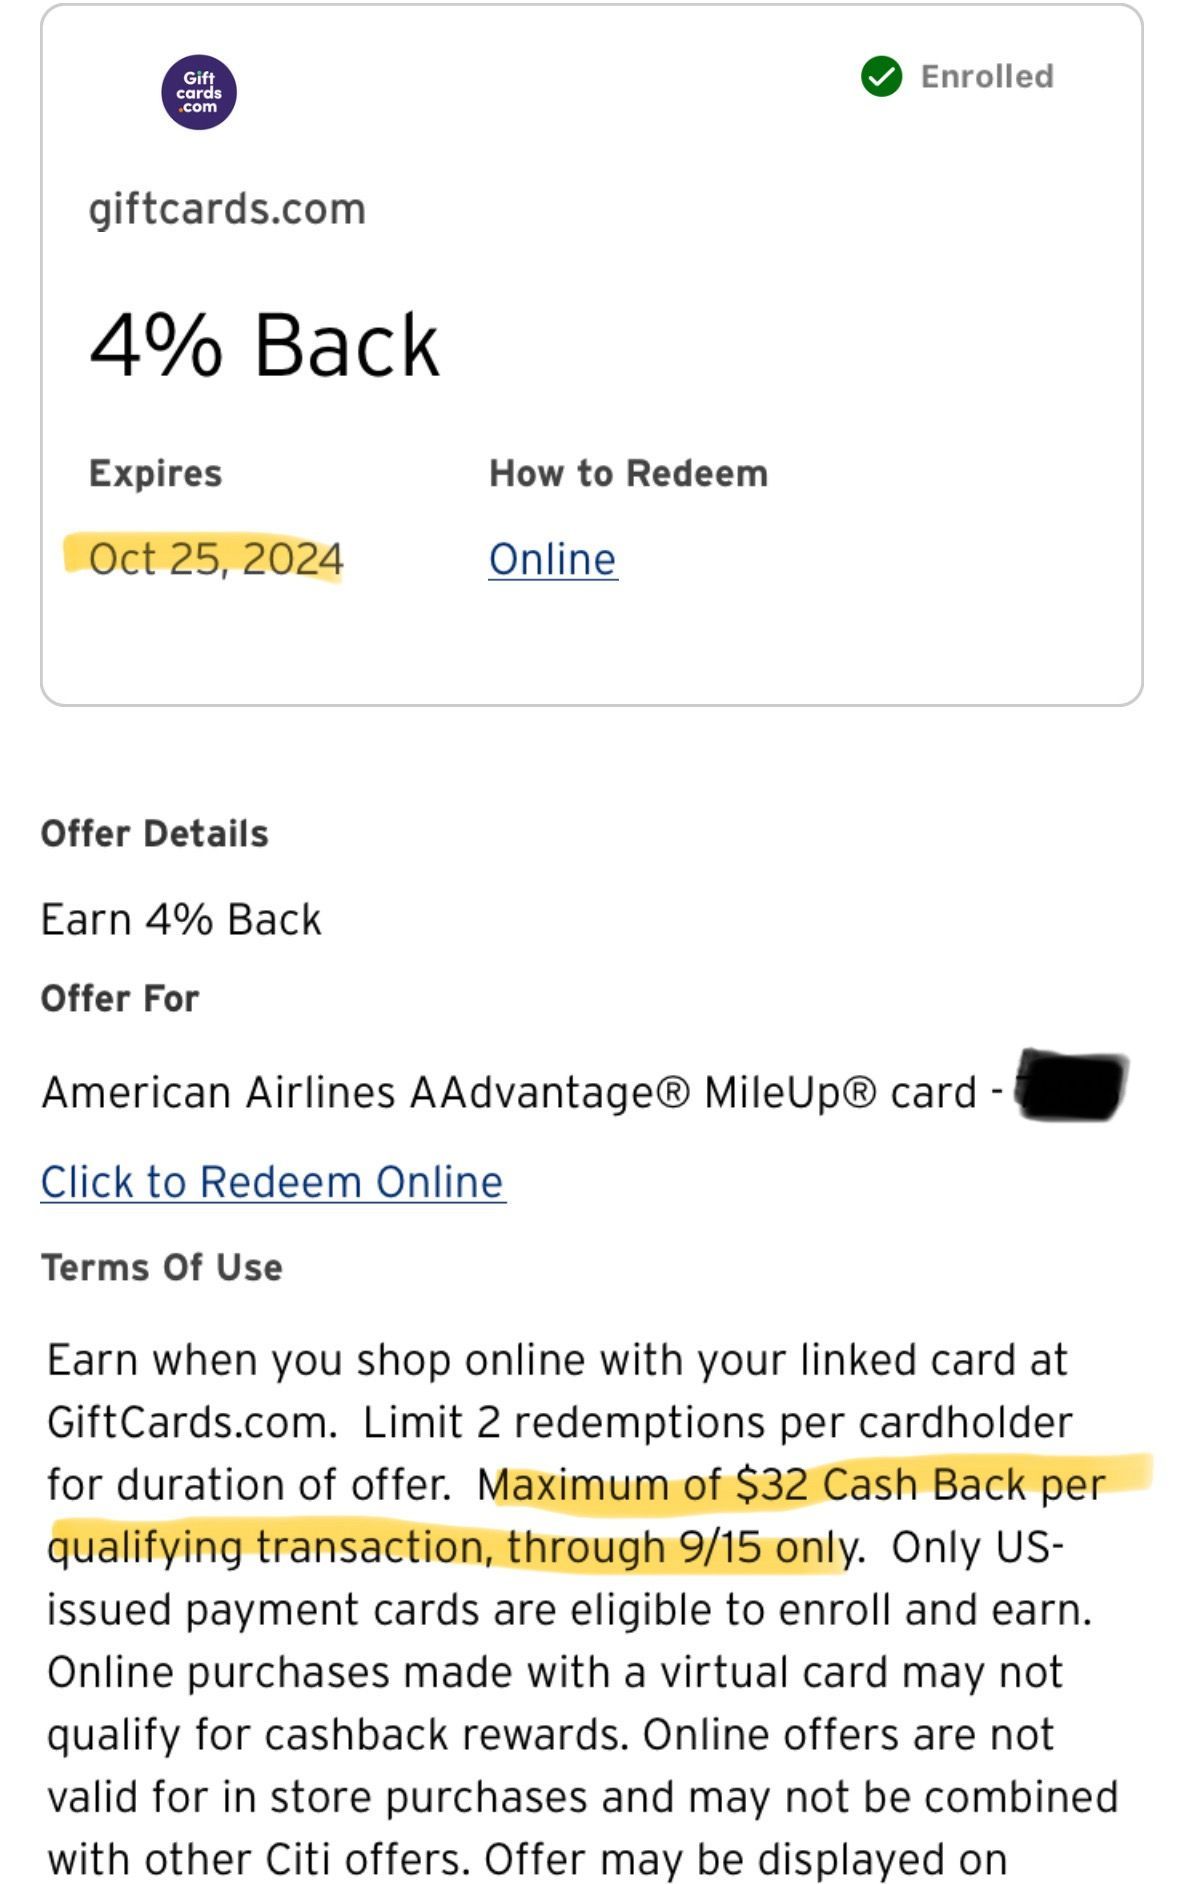Click the Enrolled status label
Screen dimensions: 1178x1884
click(x=986, y=76)
